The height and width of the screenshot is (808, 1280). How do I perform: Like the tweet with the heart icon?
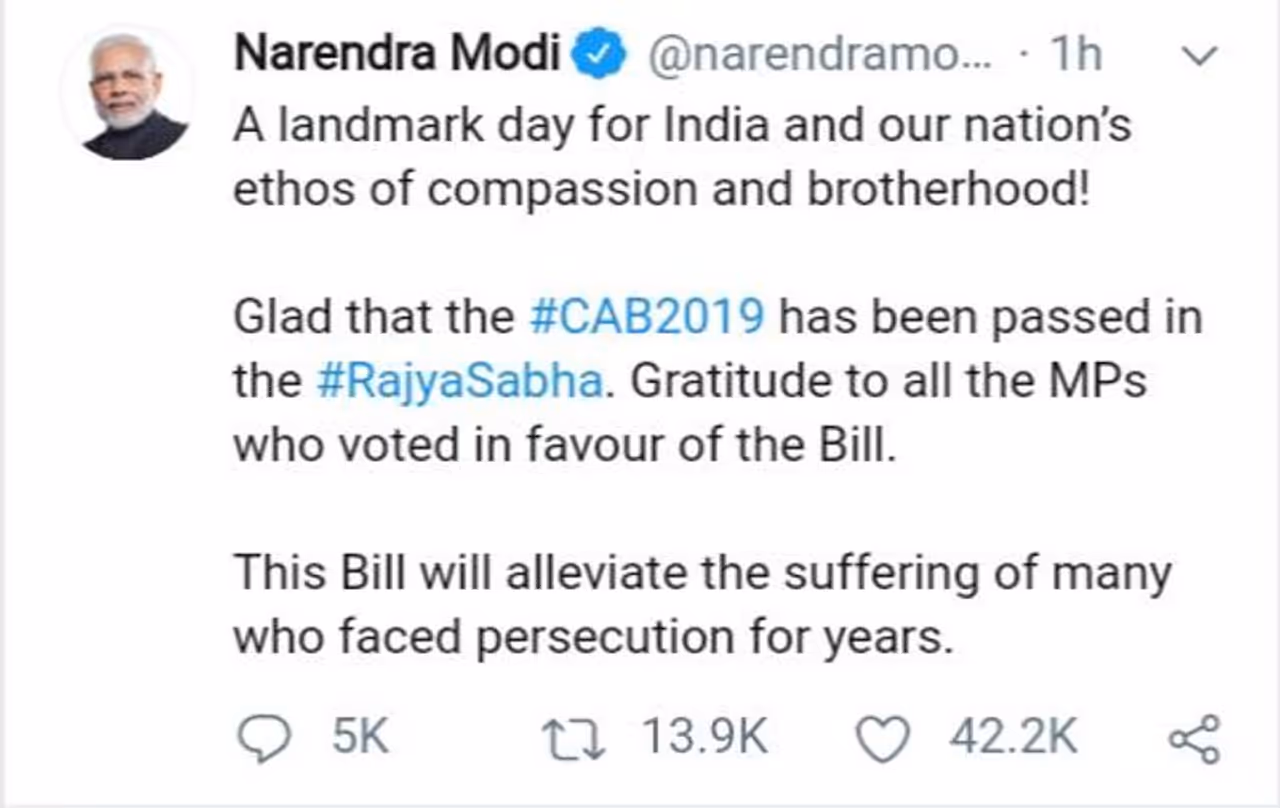[883, 741]
